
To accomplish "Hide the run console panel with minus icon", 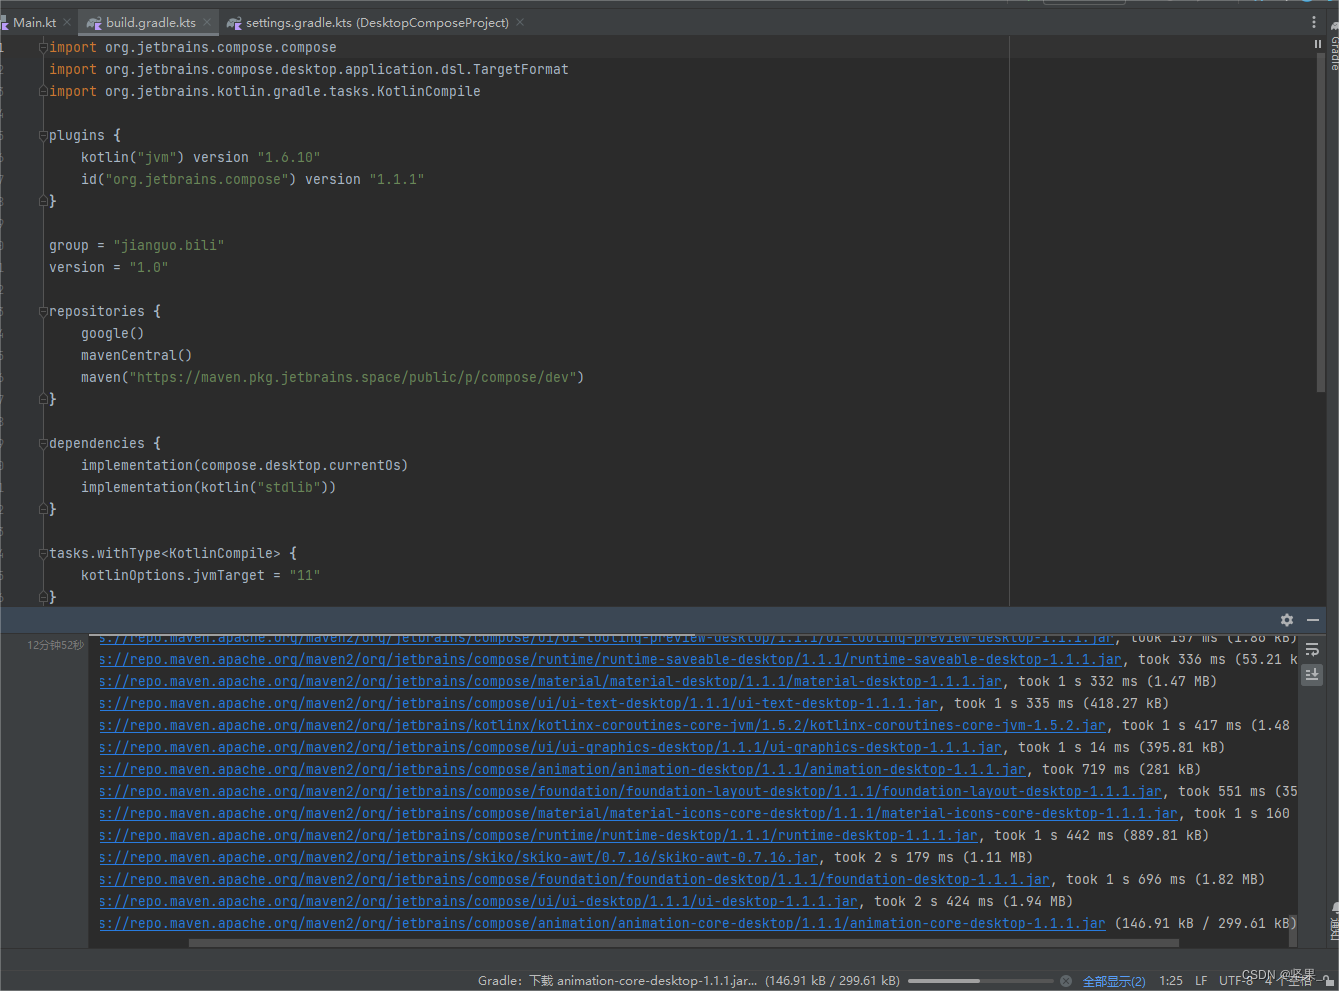I will click(1313, 620).
